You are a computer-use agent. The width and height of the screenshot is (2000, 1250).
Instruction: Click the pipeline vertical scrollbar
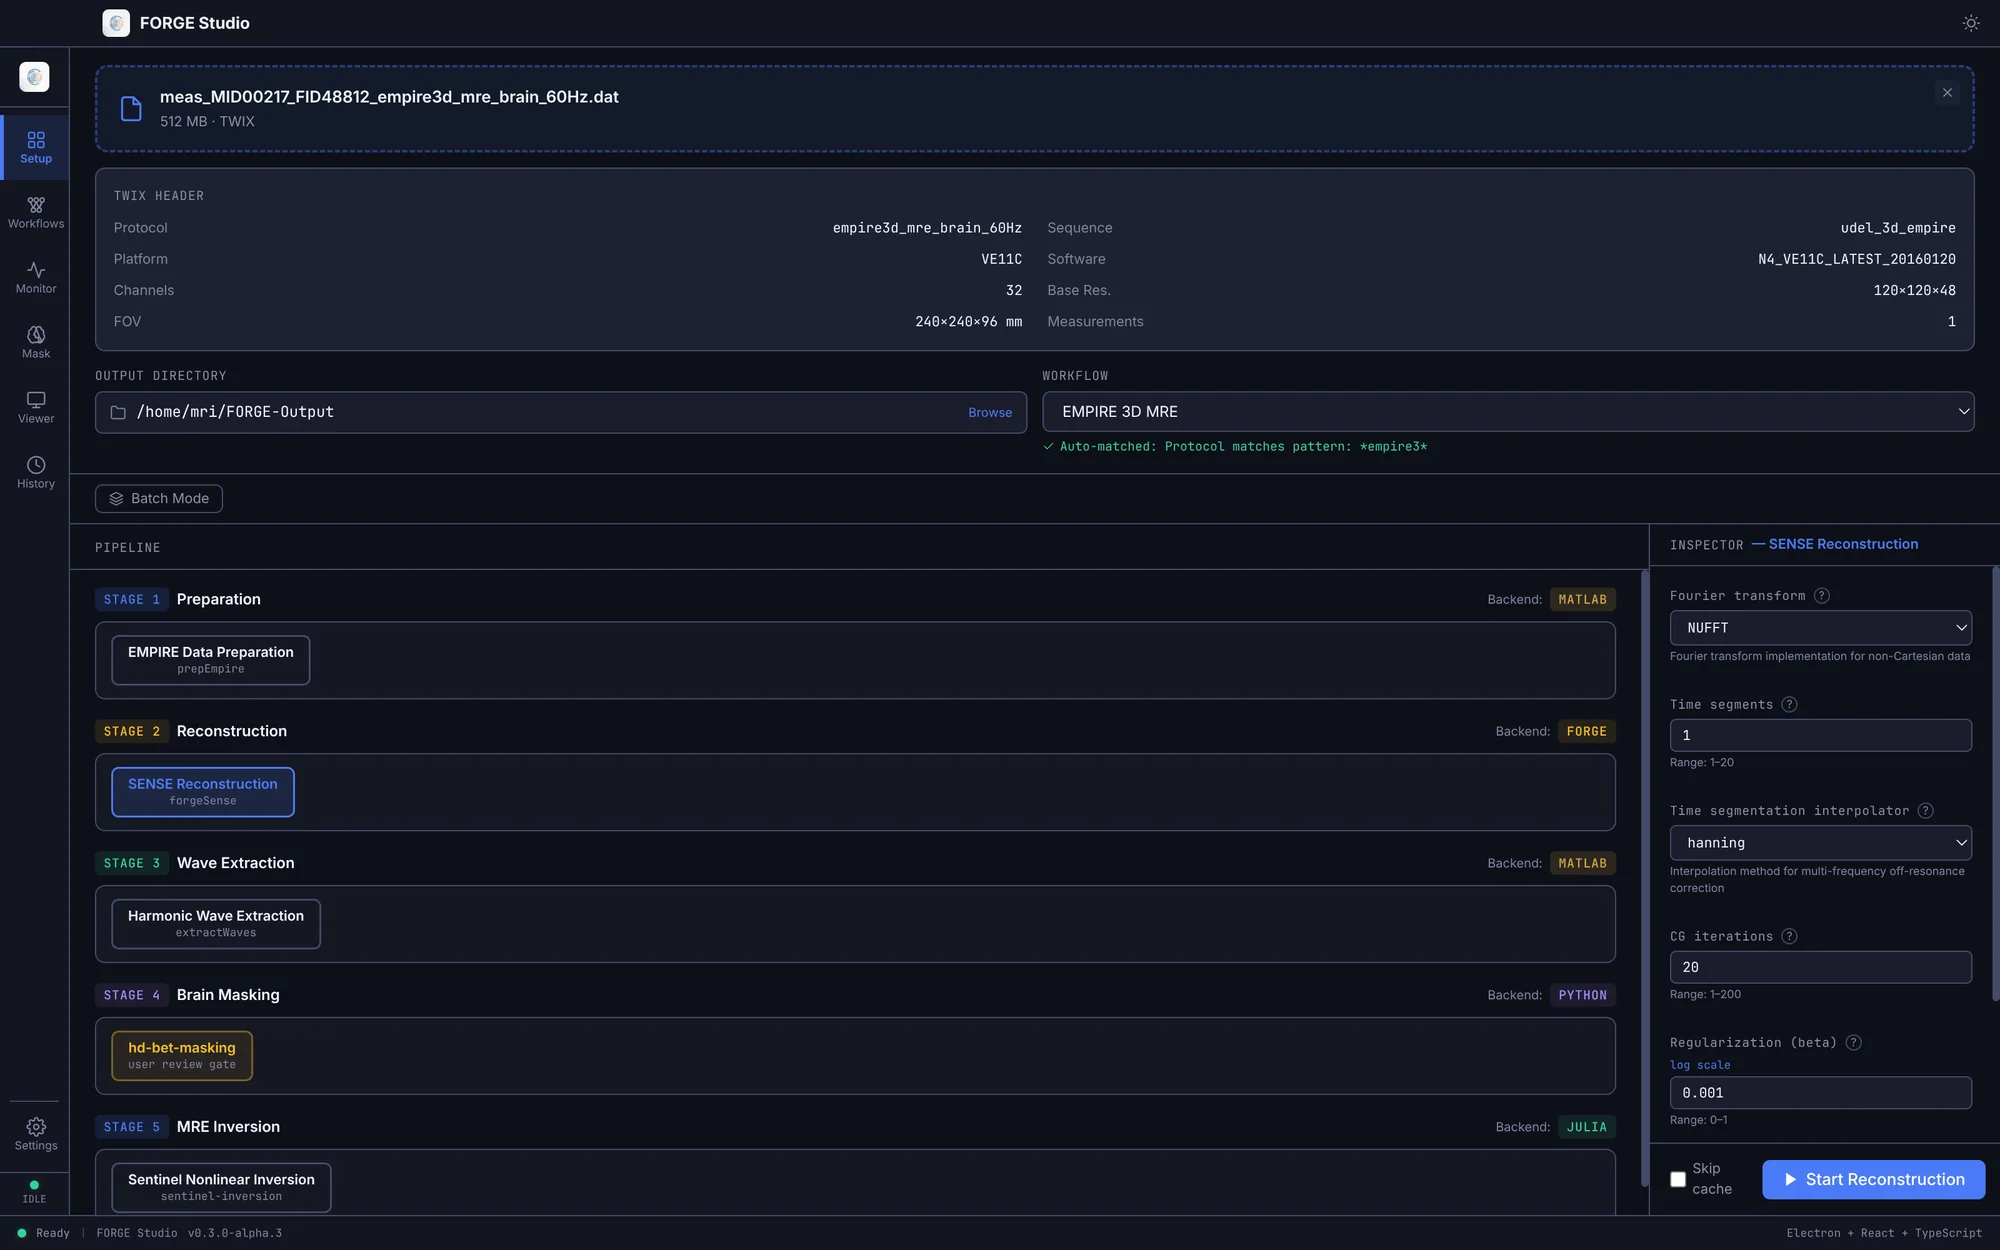(1644, 878)
